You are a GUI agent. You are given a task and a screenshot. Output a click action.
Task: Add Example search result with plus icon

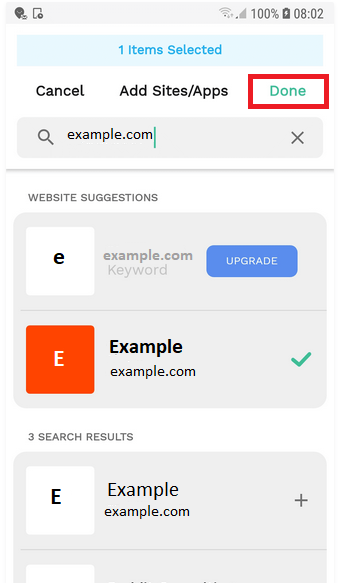click(x=301, y=500)
